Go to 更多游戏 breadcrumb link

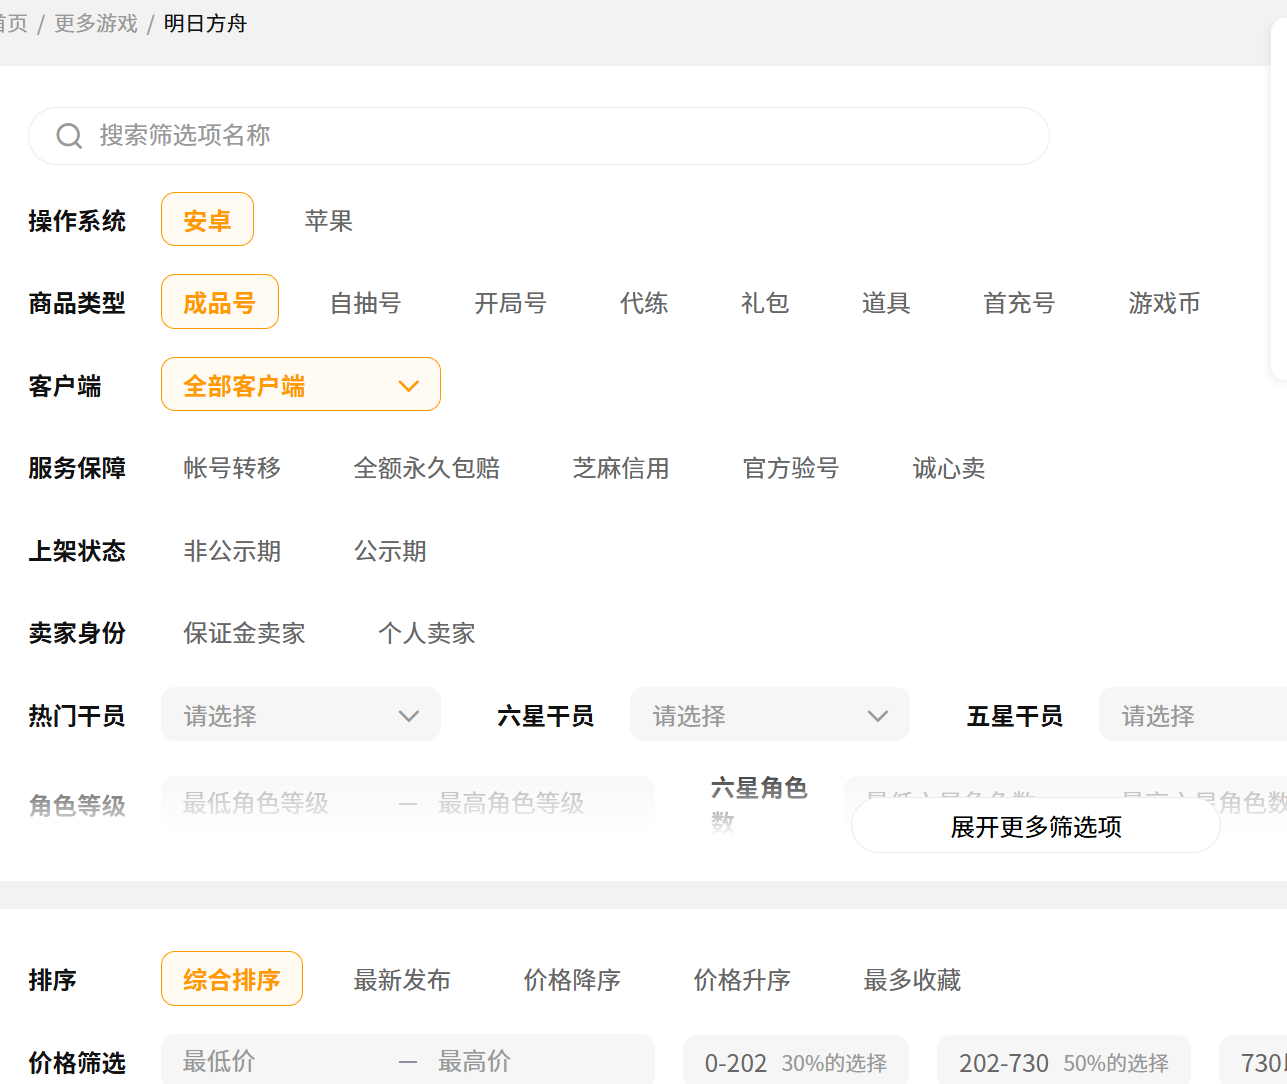tap(96, 23)
